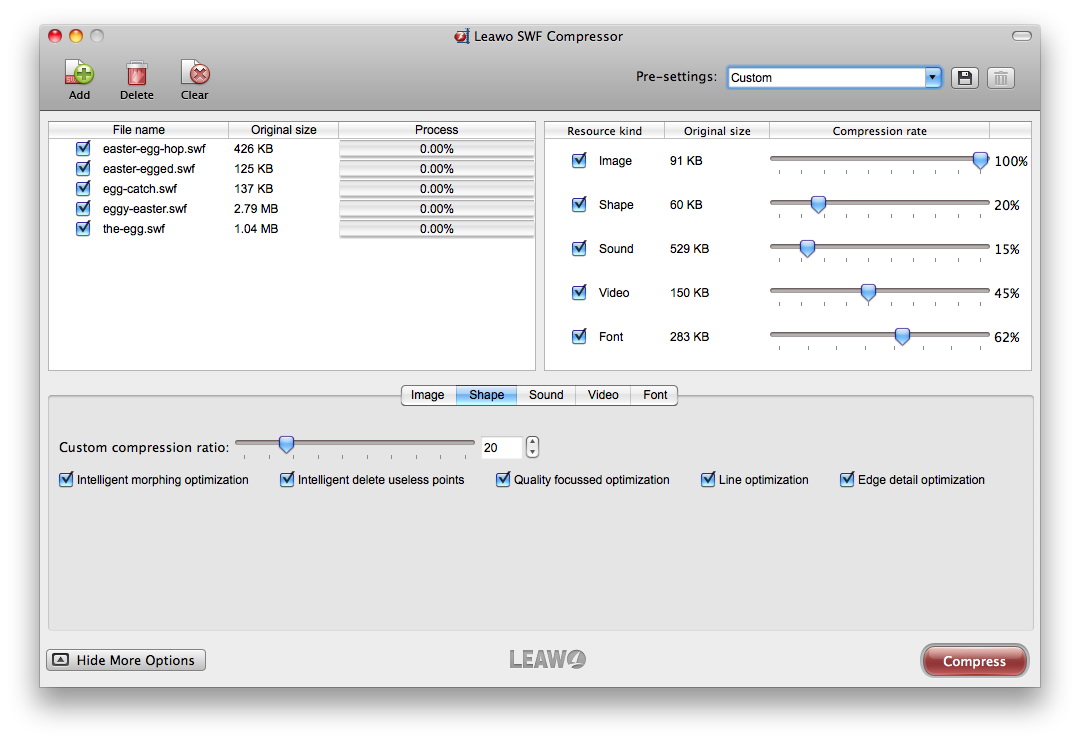Click the Delete trash icon
1080x742 pixels.
click(136, 73)
